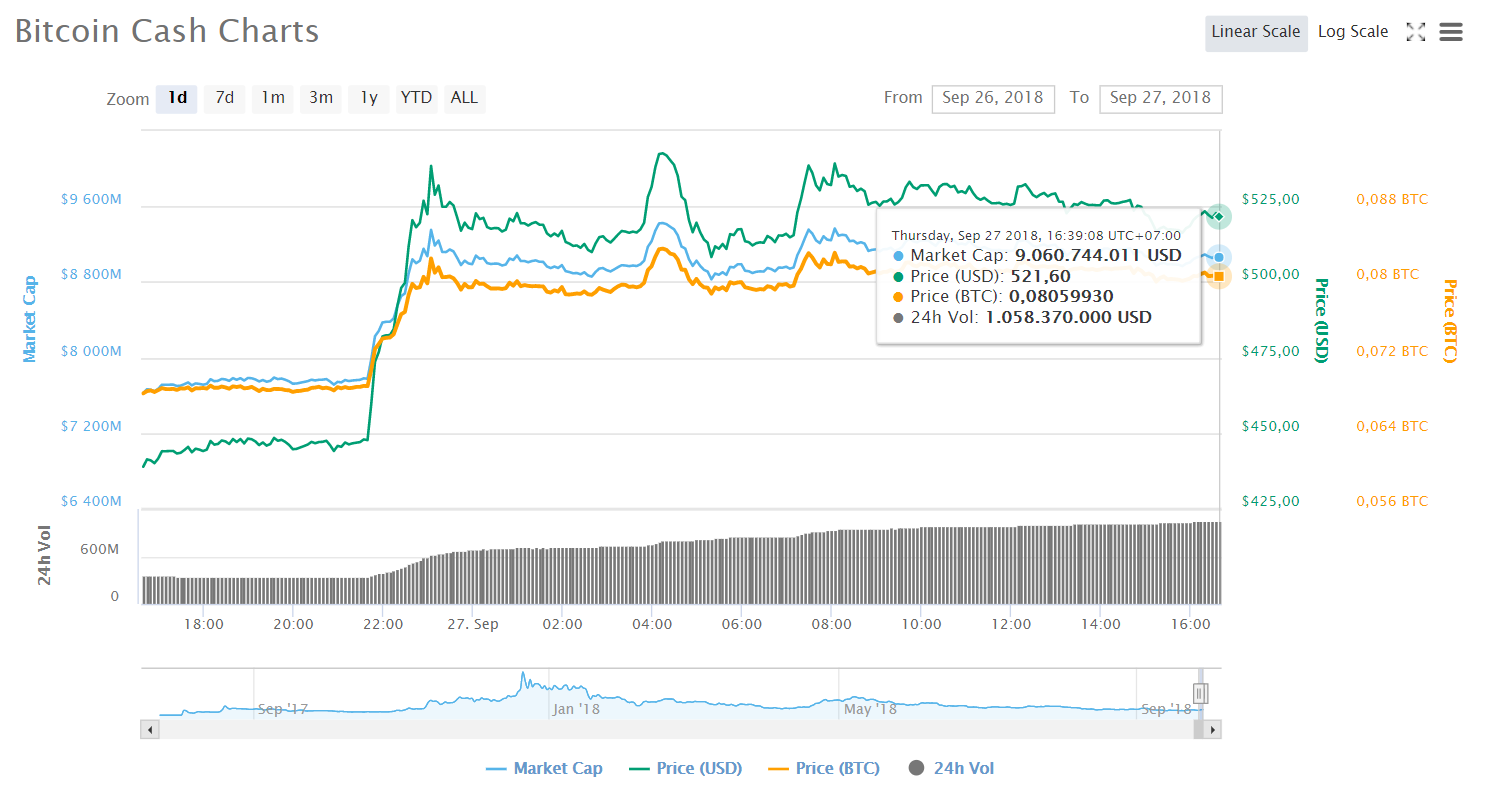
Task: Click the To date field Sep 27, 2018
Action: click(x=1160, y=98)
